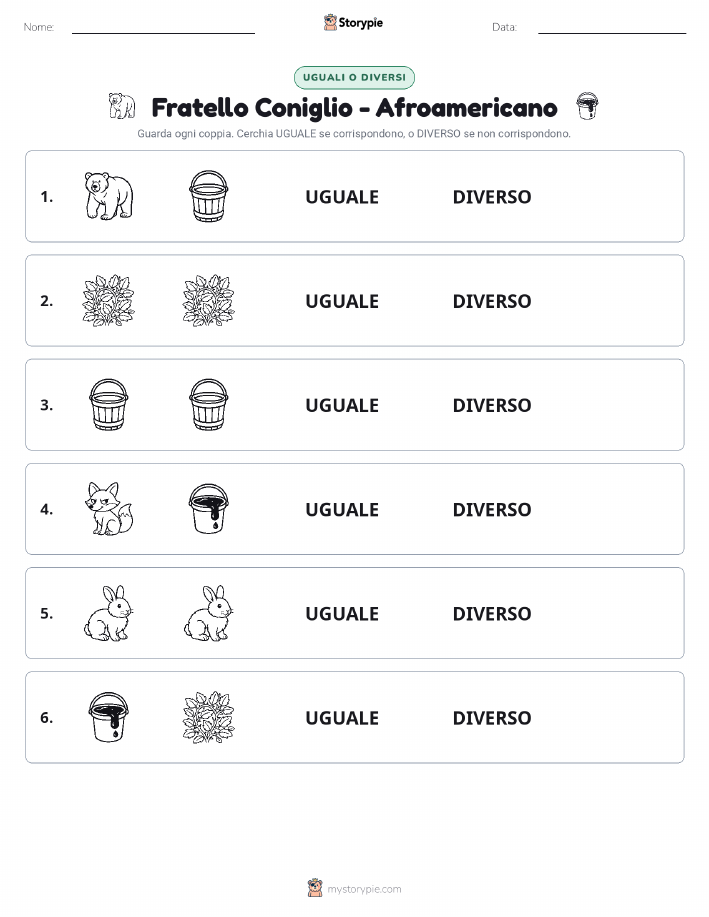Select the left bush in row 2
709x917 pixels.
[109, 300]
